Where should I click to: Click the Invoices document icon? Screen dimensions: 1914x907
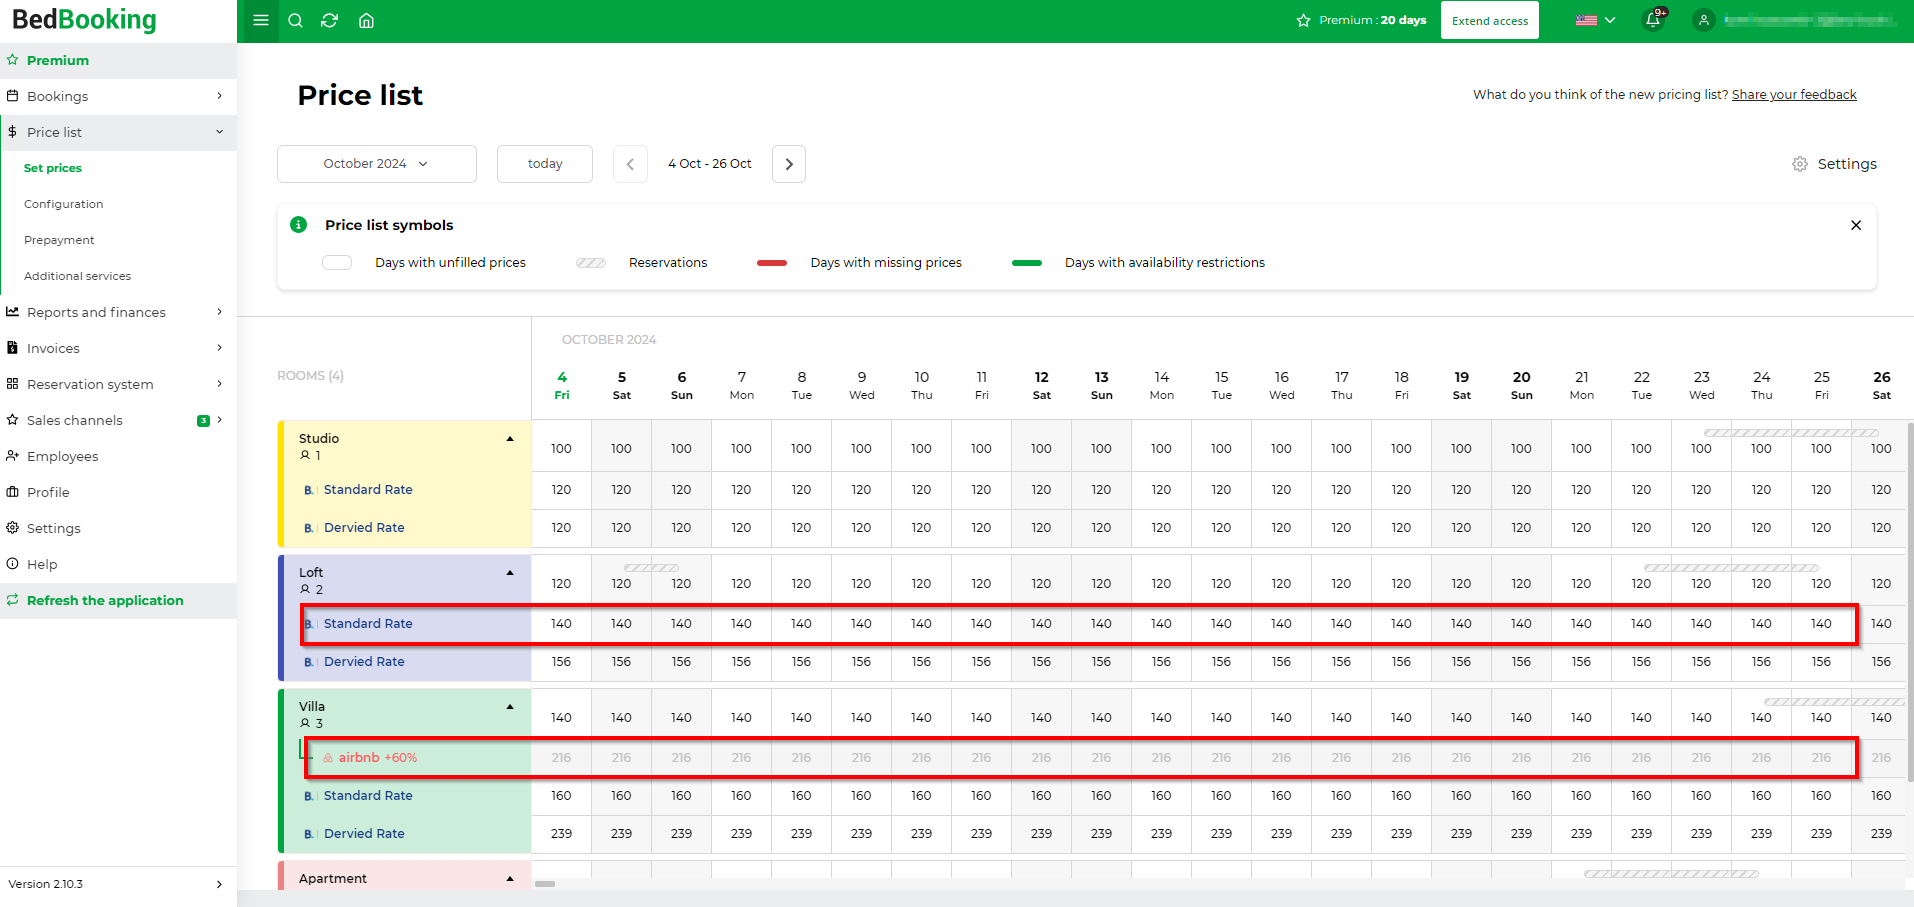point(12,348)
